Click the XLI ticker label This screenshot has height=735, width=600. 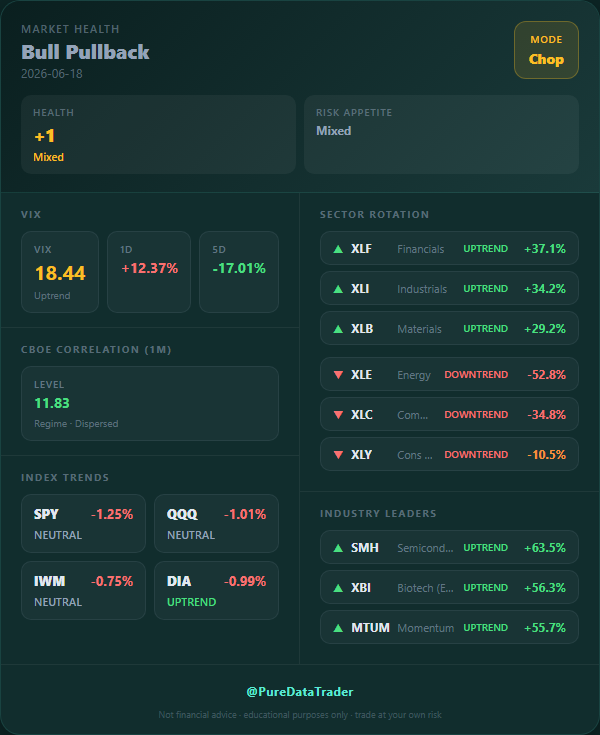pos(360,289)
